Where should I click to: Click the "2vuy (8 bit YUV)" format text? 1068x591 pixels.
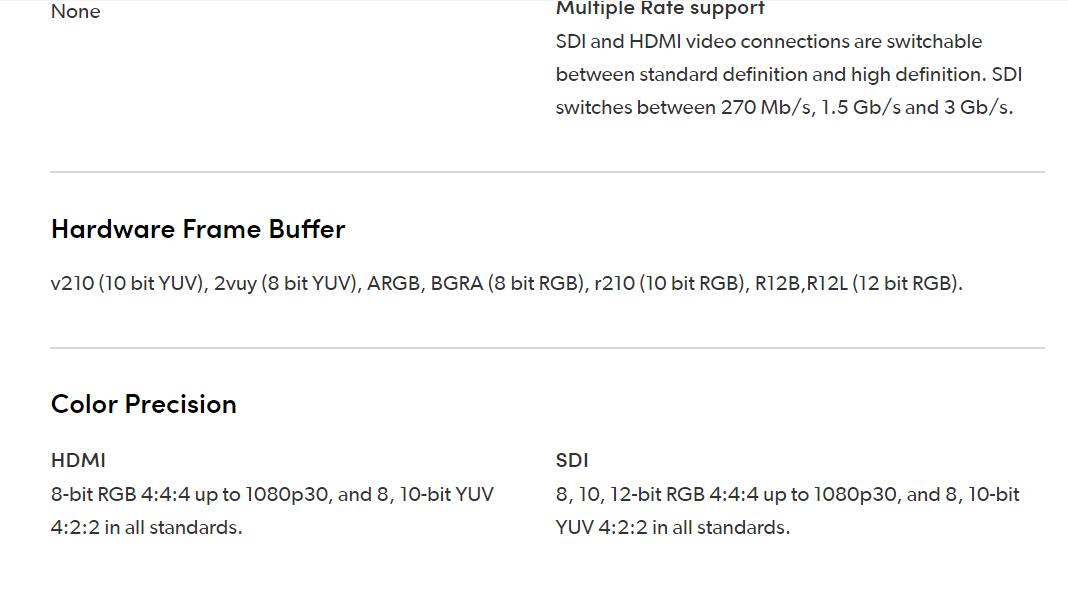(286, 283)
